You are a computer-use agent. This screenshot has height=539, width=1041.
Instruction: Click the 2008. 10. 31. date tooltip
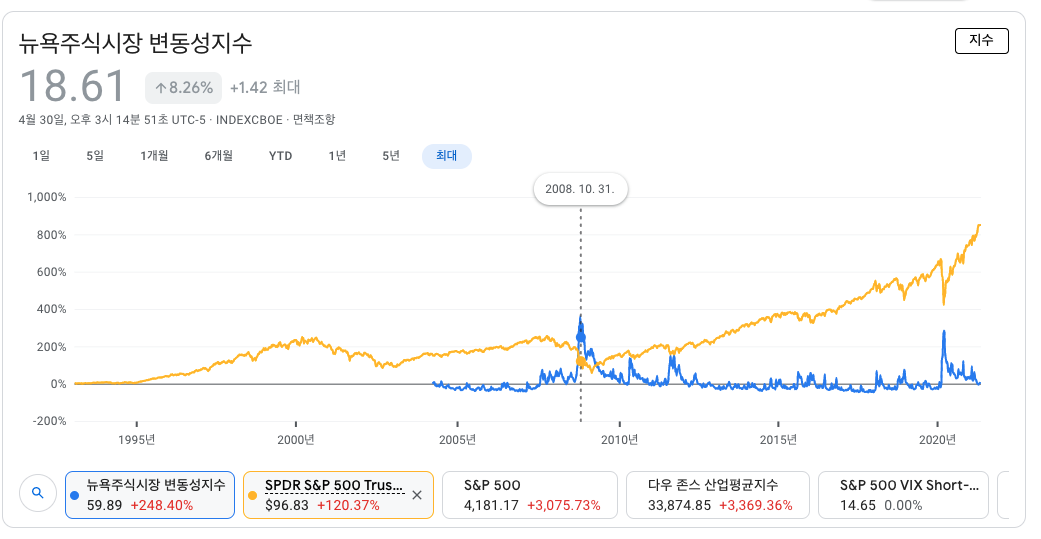(x=580, y=189)
